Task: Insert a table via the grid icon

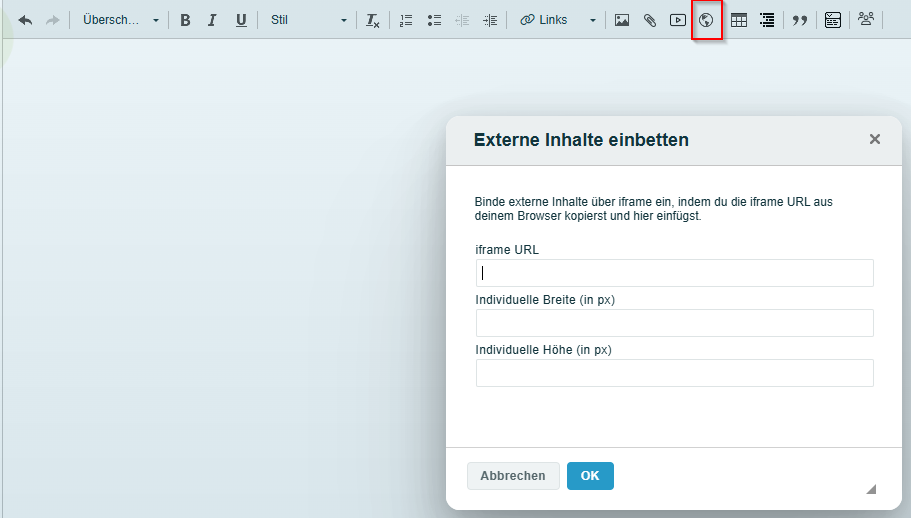Action: tap(739, 20)
